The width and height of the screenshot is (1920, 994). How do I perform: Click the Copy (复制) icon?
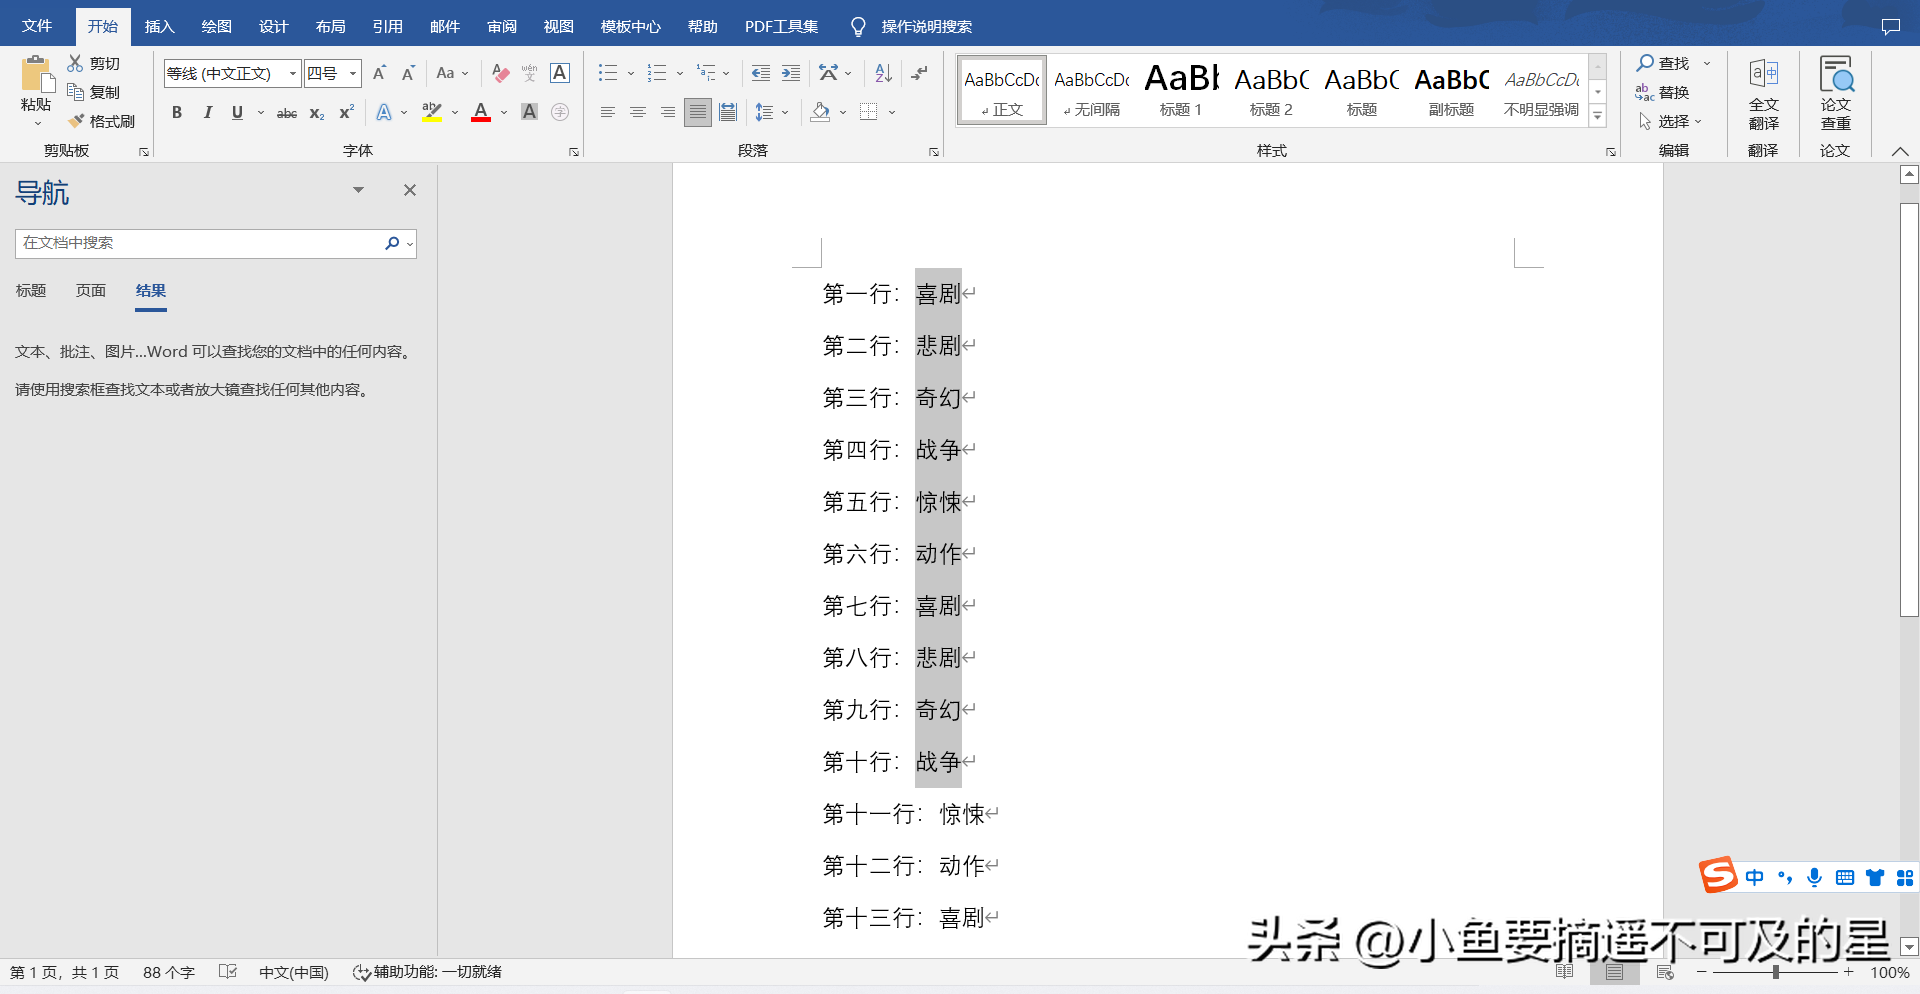(x=75, y=92)
